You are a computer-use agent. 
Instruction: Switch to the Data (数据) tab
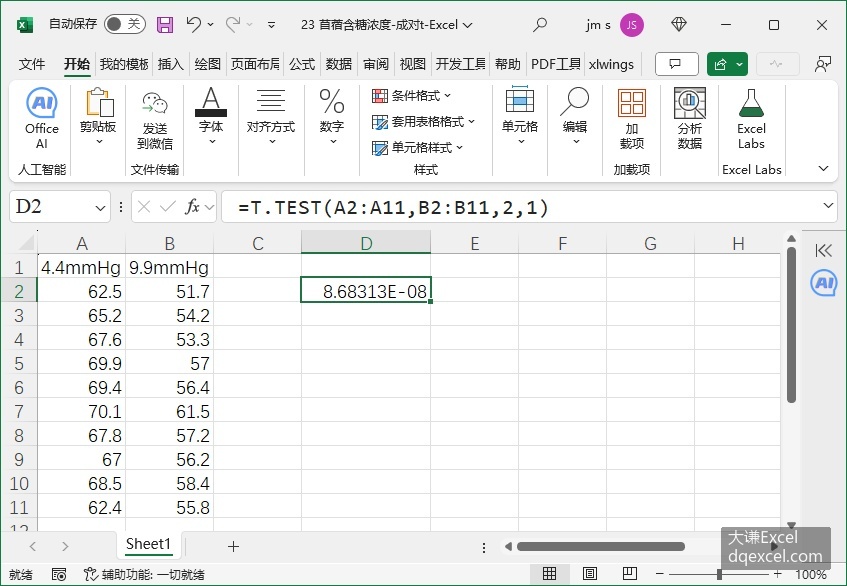tap(339, 64)
